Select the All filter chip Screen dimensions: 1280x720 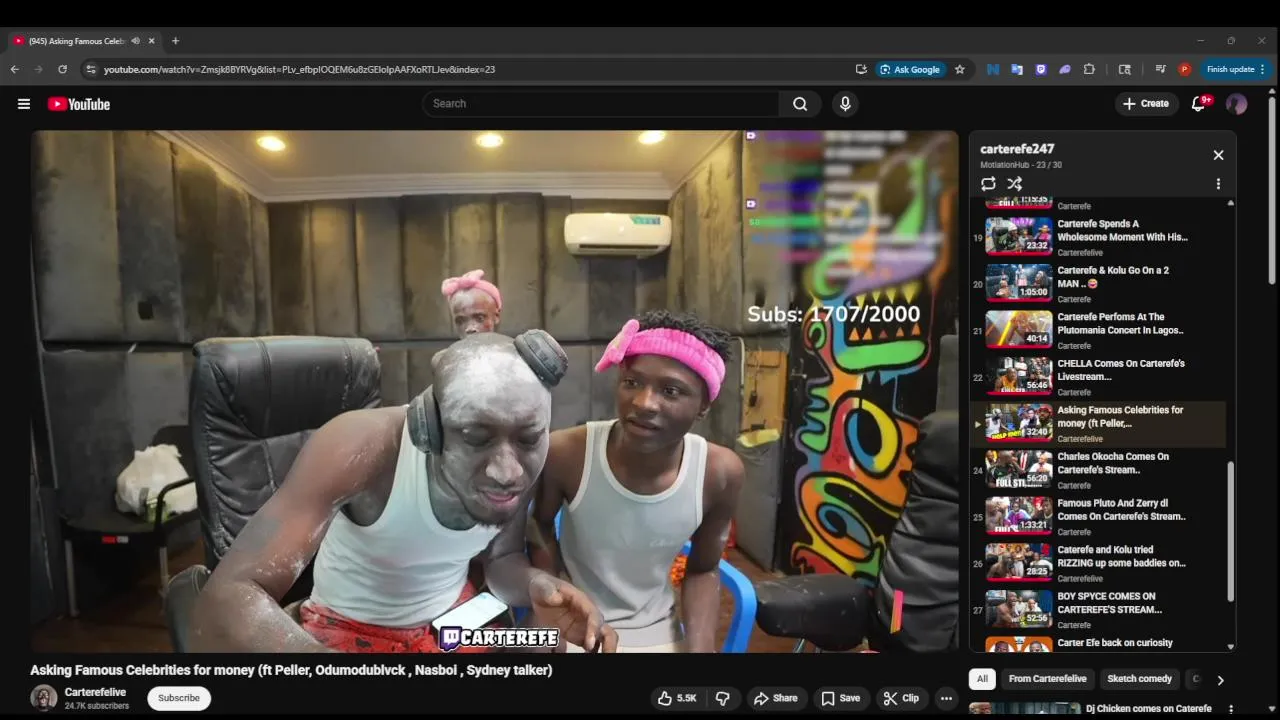982,679
